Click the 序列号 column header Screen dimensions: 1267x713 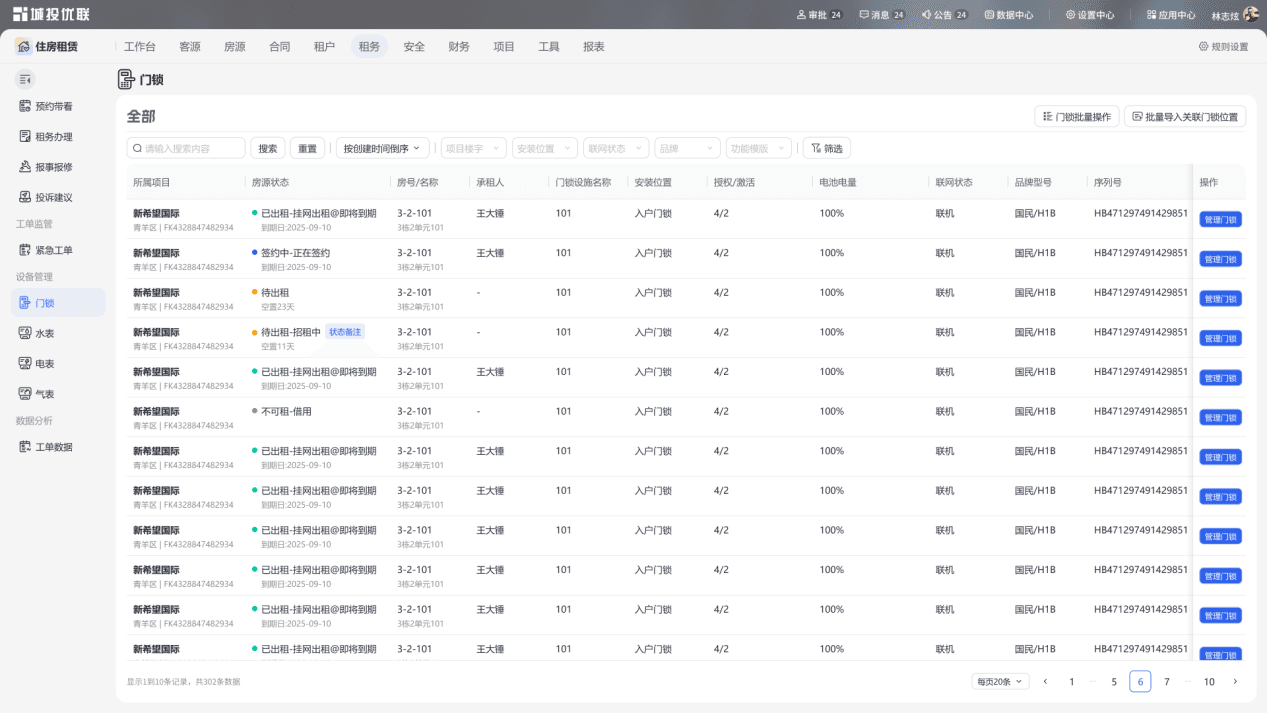pyautogui.click(x=1108, y=183)
